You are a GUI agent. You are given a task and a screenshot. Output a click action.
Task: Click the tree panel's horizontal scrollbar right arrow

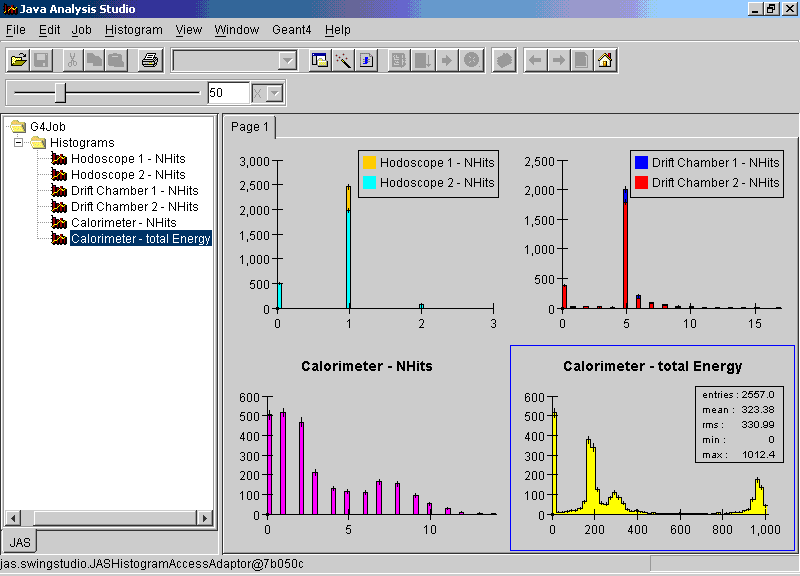click(205, 518)
